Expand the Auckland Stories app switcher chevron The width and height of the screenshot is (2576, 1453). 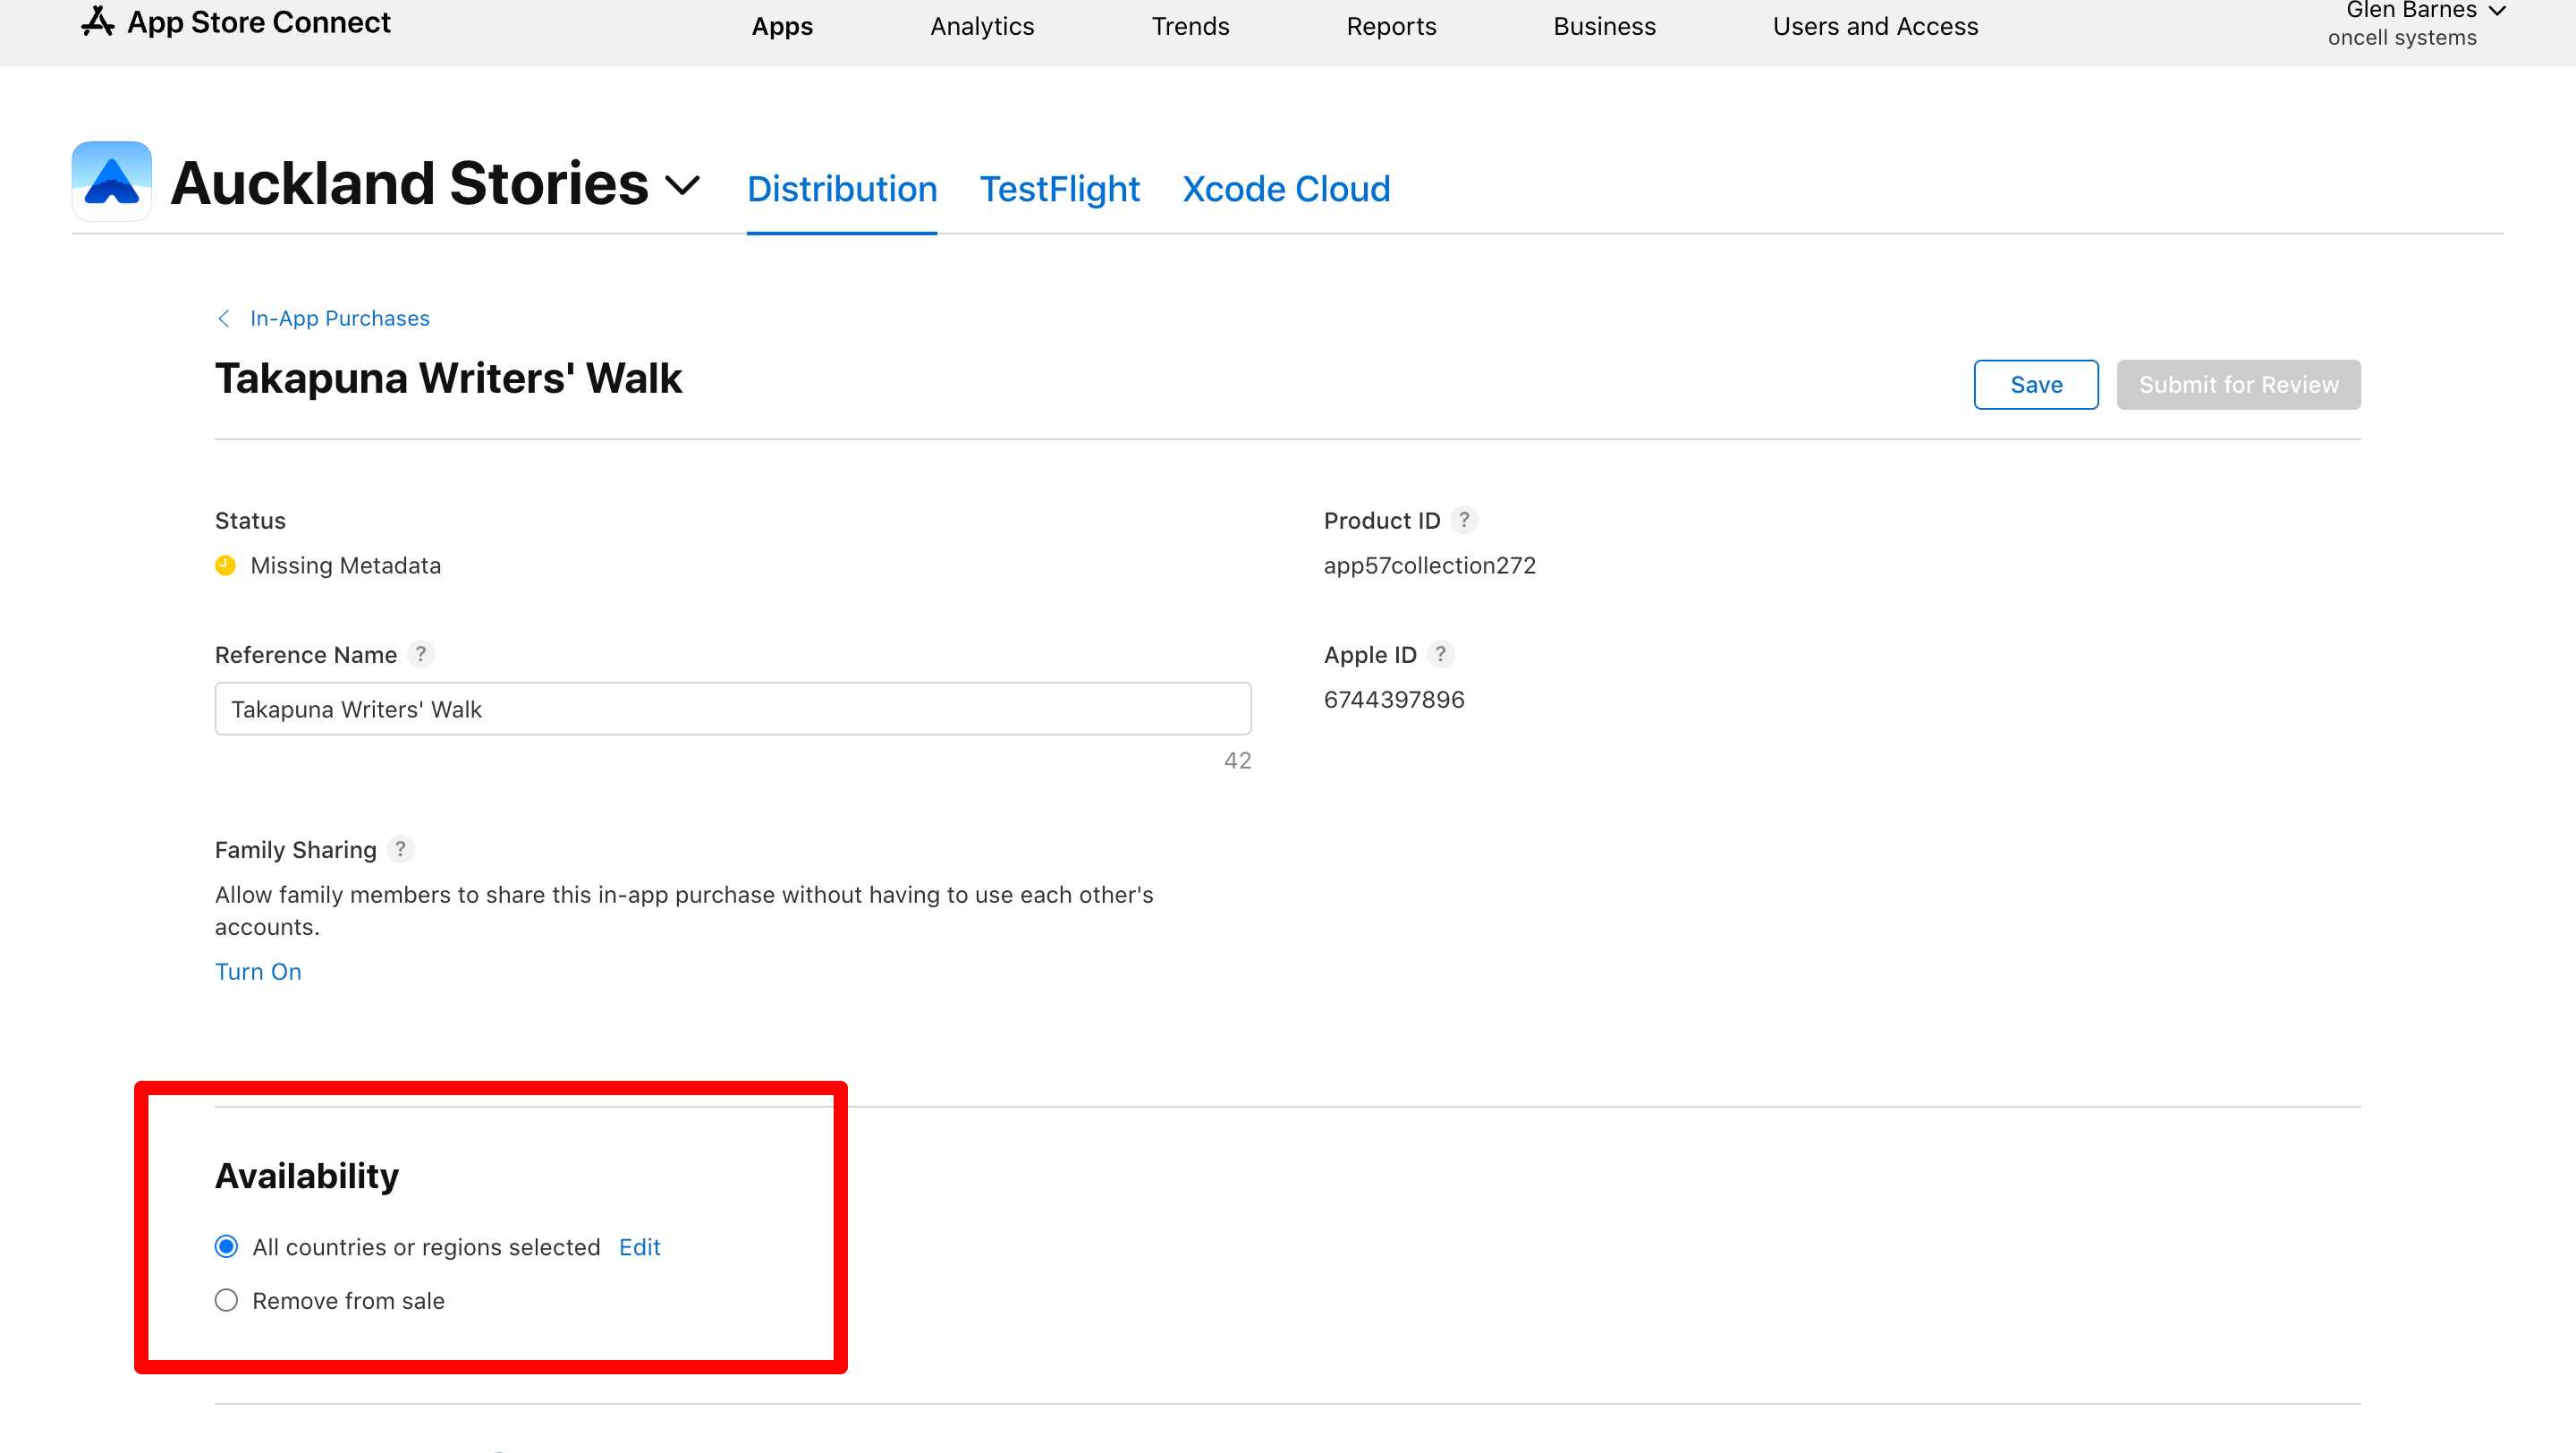click(x=682, y=185)
